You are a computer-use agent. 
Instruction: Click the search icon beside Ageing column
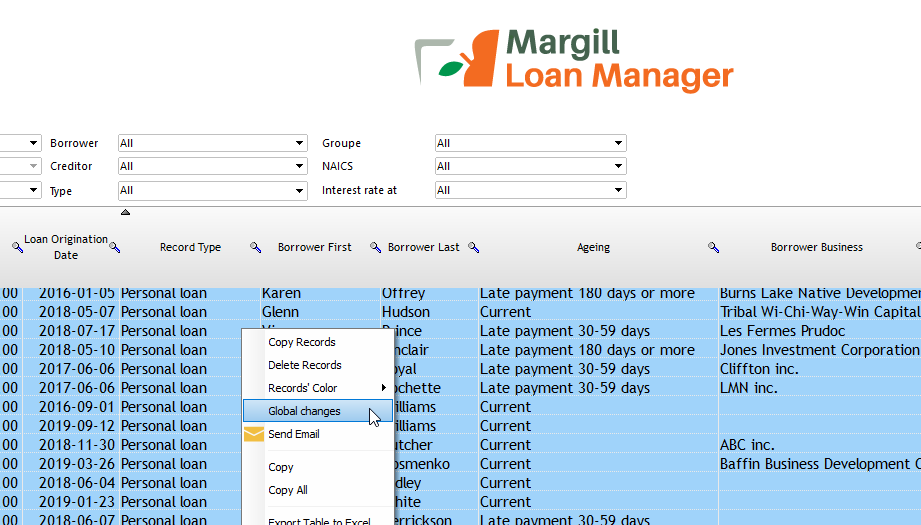click(x=713, y=247)
